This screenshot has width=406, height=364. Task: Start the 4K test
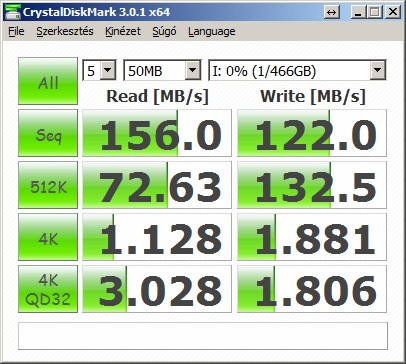[48, 237]
